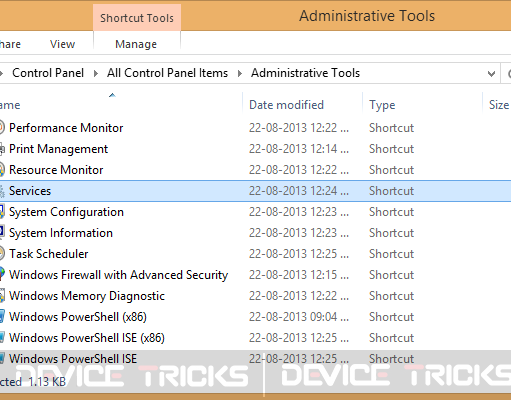The width and height of the screenshot is (511, 400).
Task: Sort by Date modified column
Action: (286, 105)
